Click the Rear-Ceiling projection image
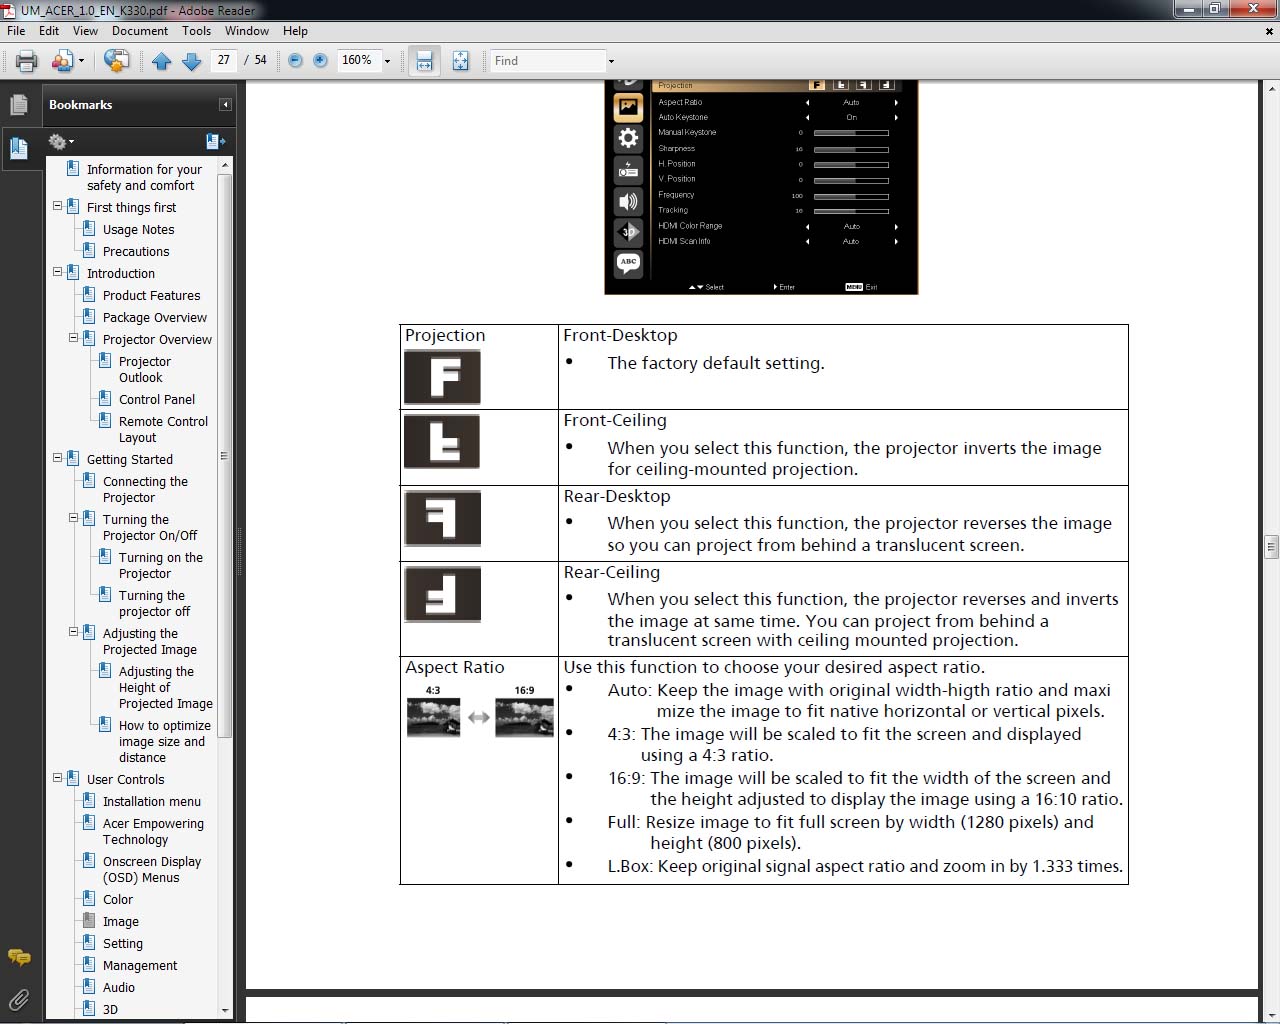The height and width of the screenshot is (1024, 1280). coord(442,594)
